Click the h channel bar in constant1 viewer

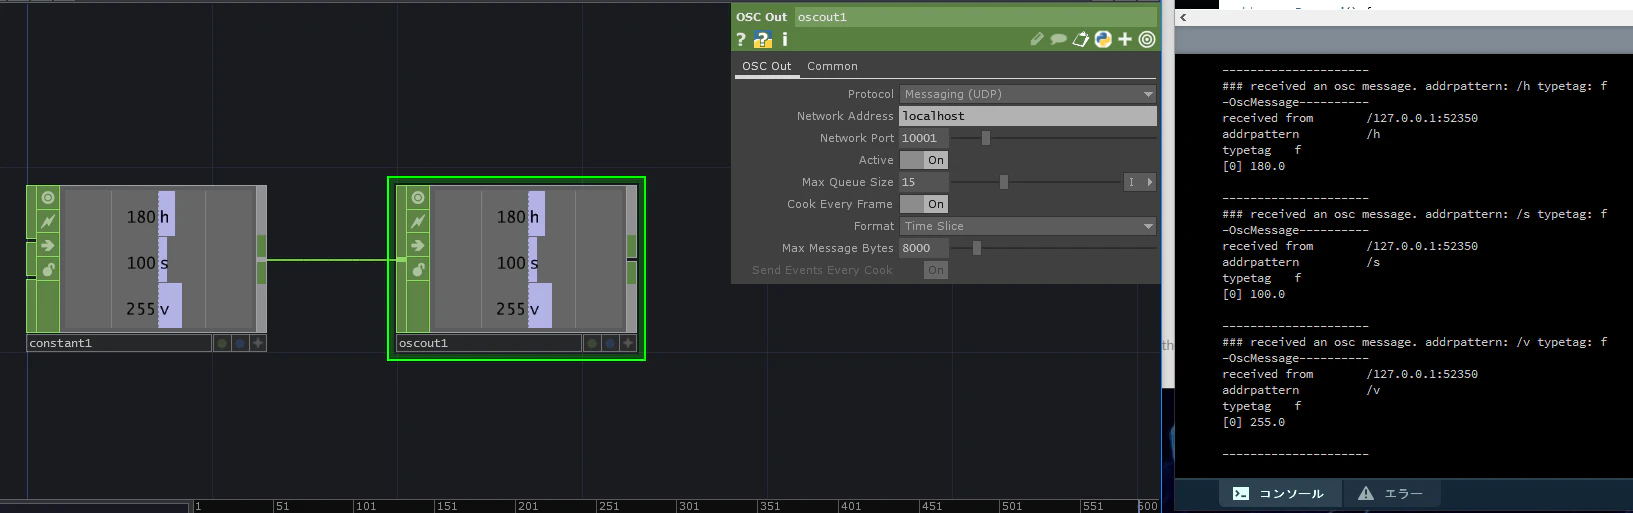coord(166,214)
